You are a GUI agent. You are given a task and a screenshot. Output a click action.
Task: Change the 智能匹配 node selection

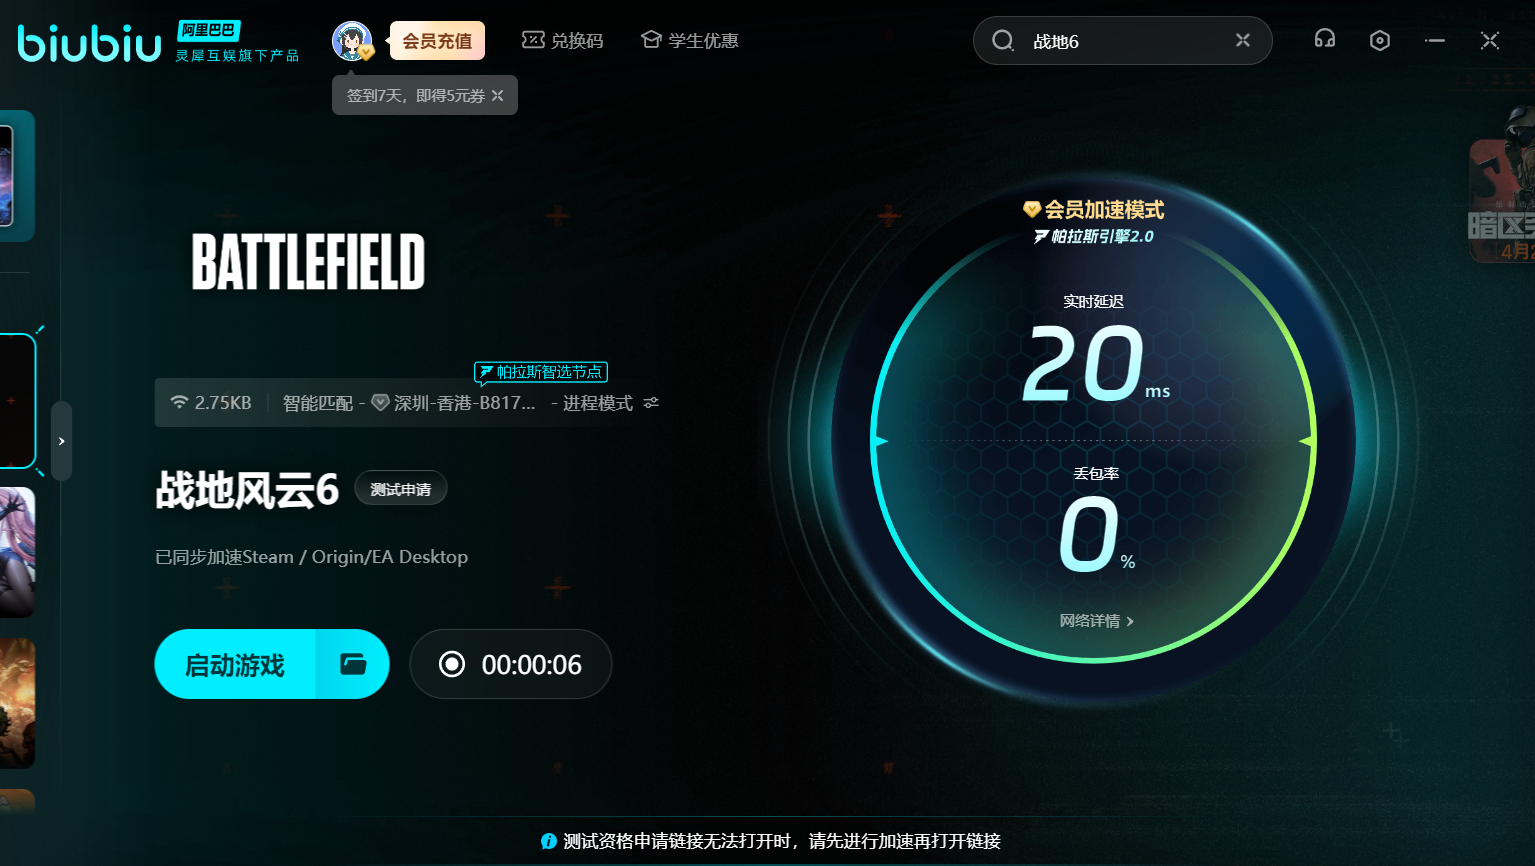(318, 403)
